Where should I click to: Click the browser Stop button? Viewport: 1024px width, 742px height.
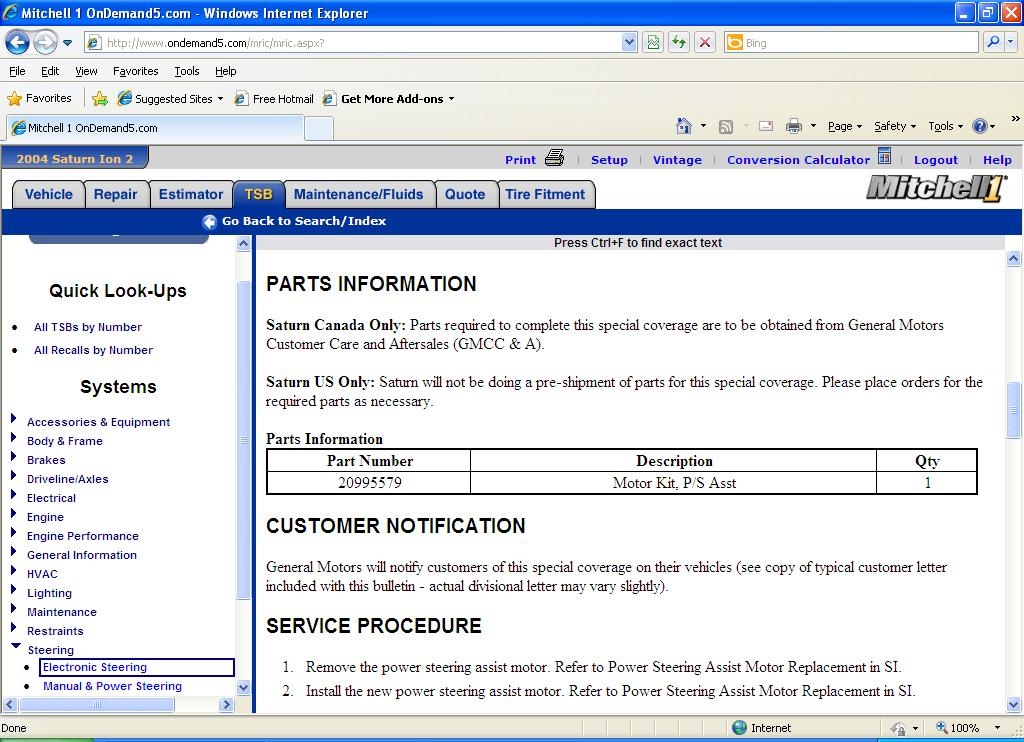(x=705, y=43)
